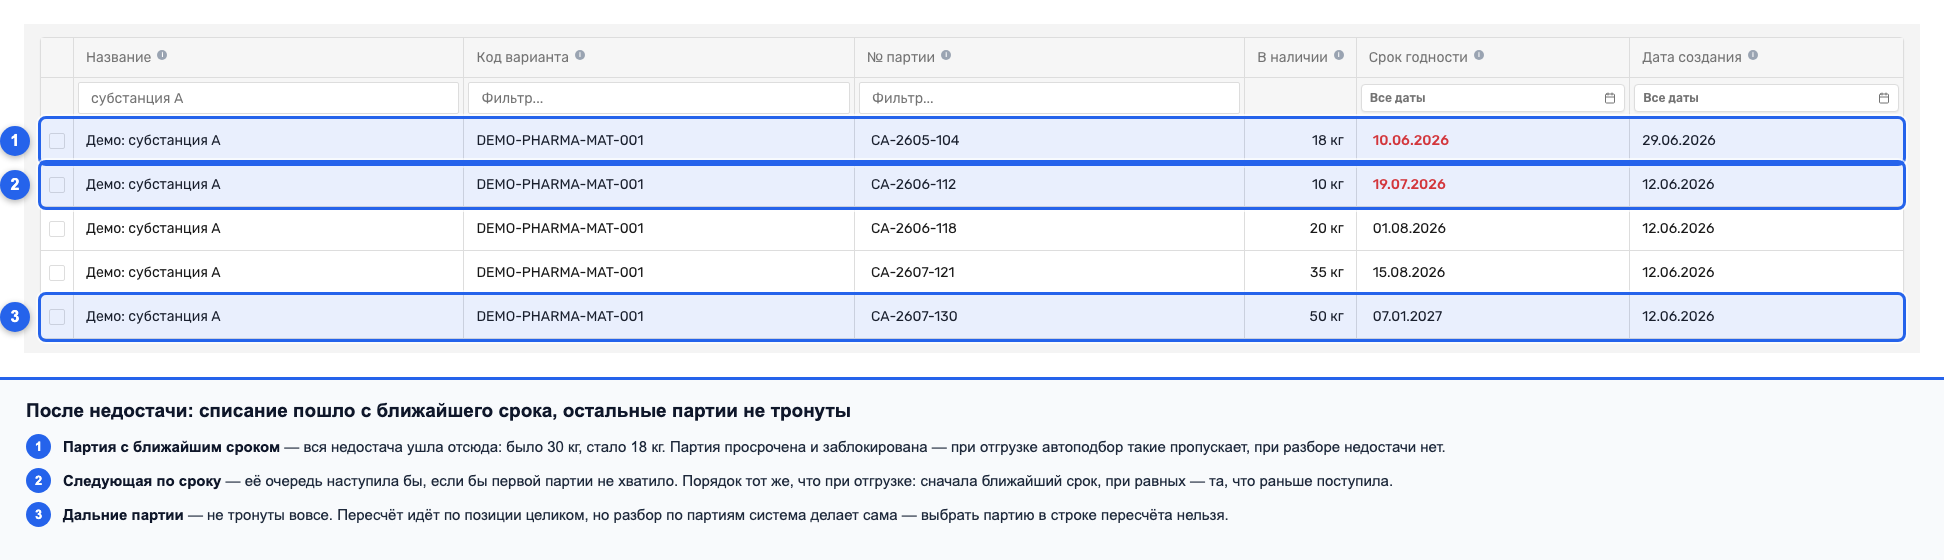Click variant code in CA-2607-121 row

coord(560,272)
